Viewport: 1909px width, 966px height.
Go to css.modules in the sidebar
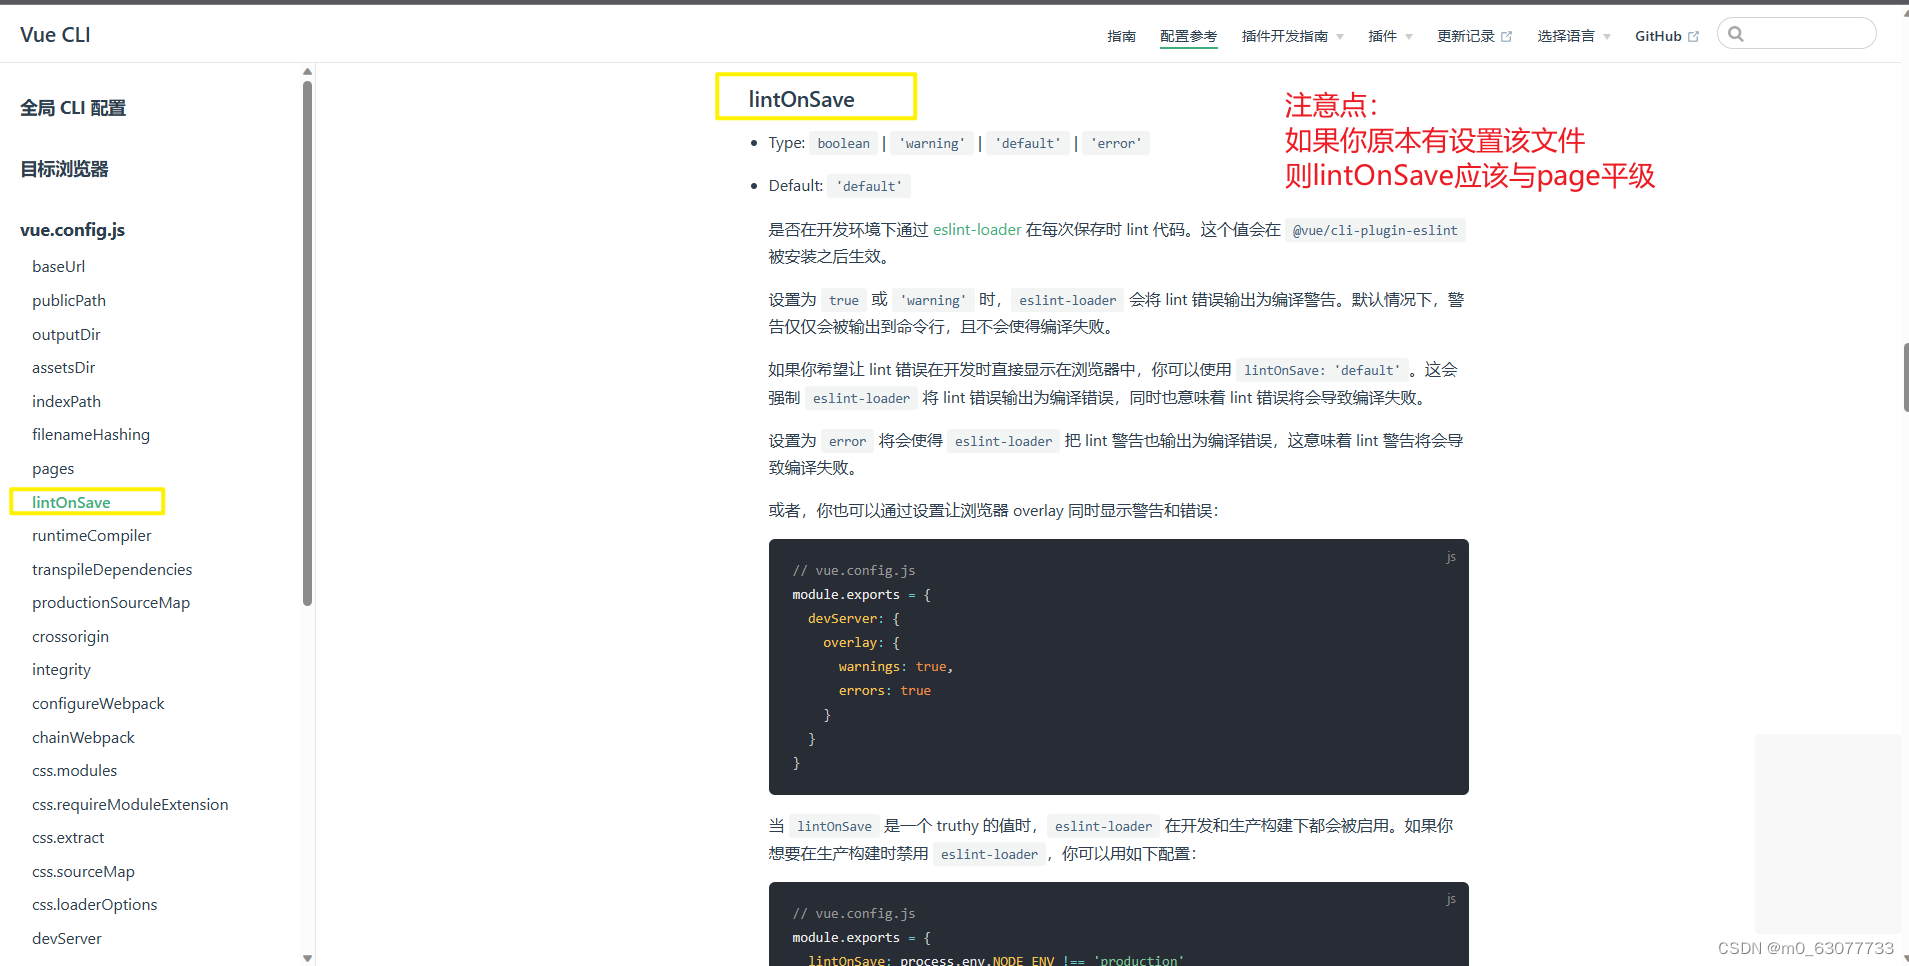(x=74, y=771)
